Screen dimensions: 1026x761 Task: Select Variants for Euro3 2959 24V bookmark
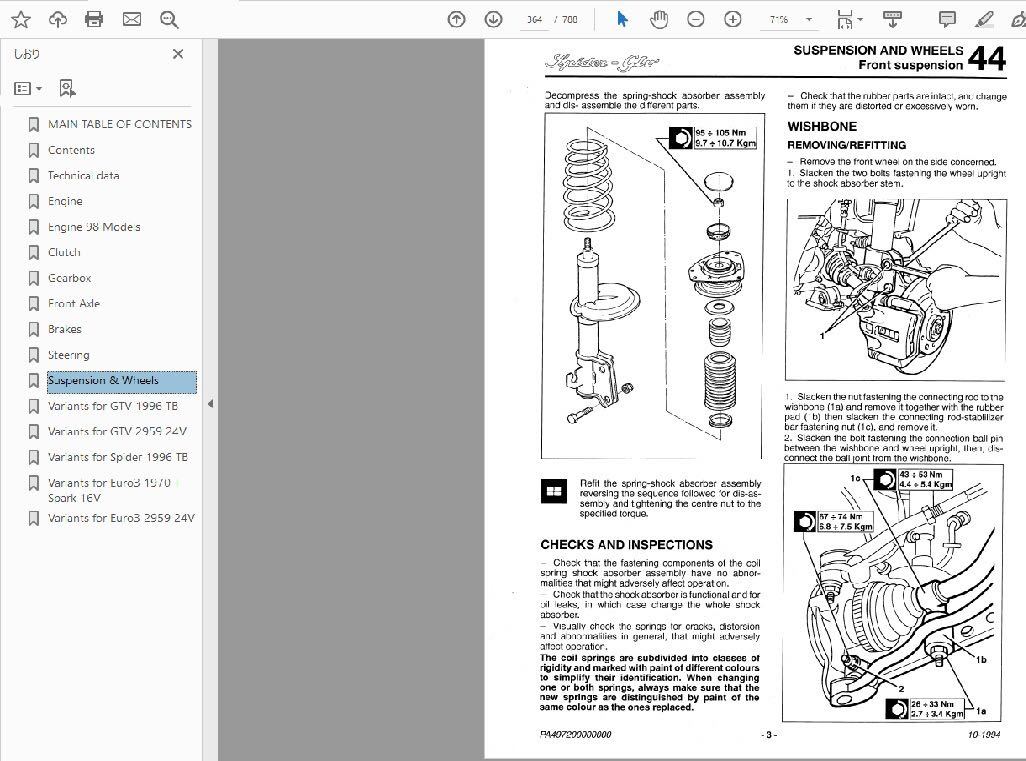tap(122, 518)
